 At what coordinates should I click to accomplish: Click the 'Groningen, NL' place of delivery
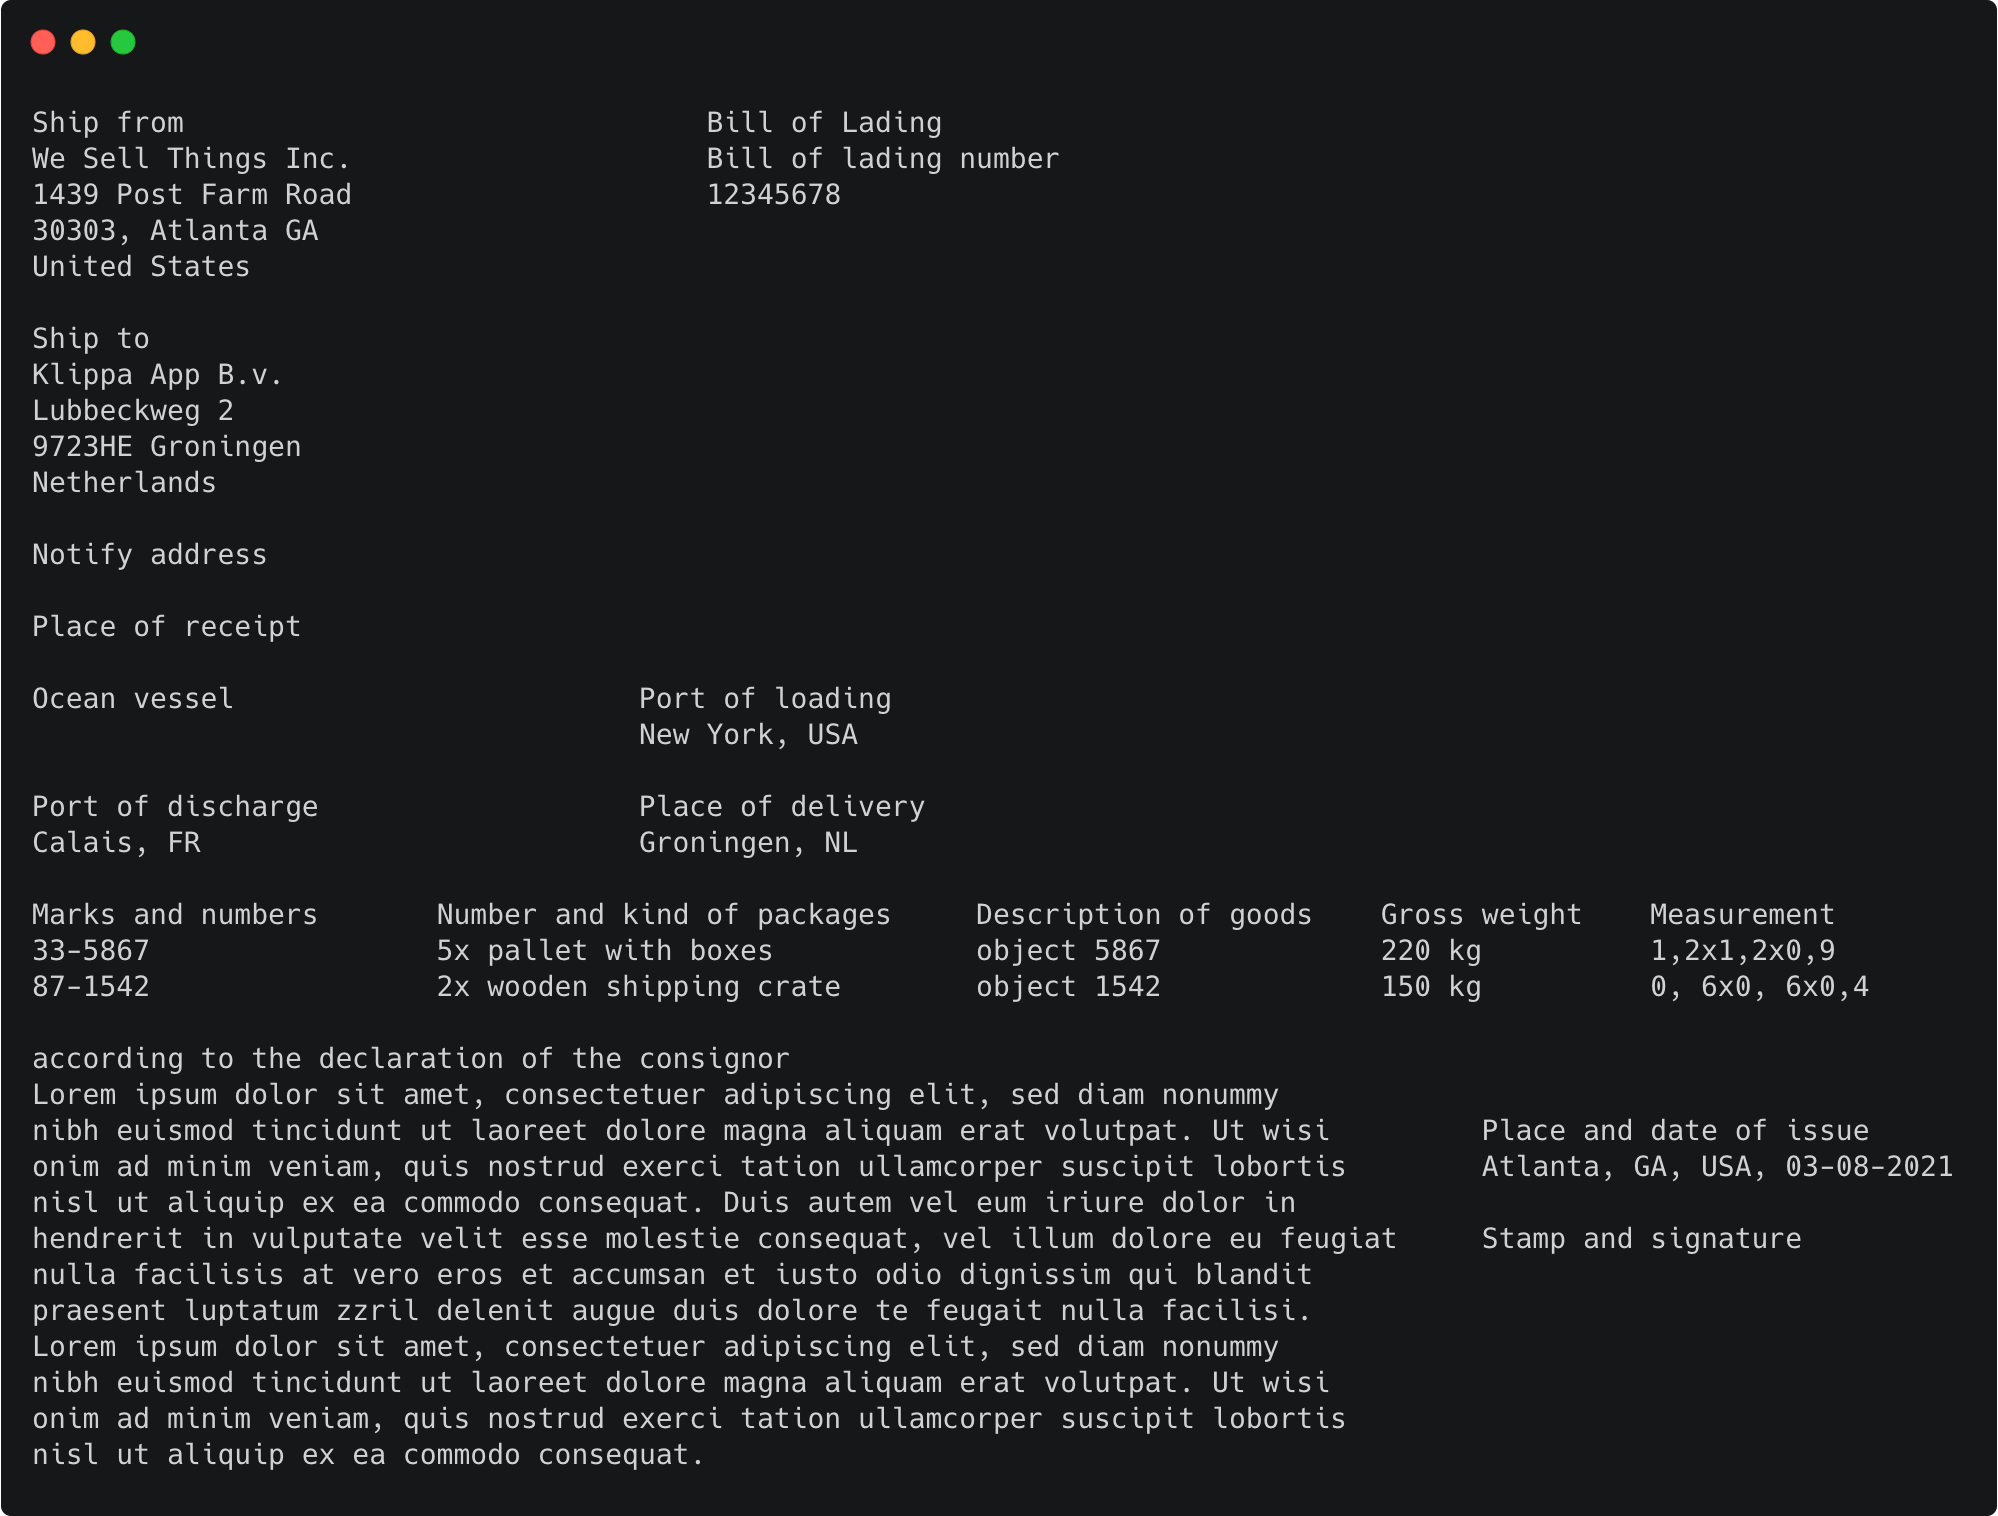(748, 843)
